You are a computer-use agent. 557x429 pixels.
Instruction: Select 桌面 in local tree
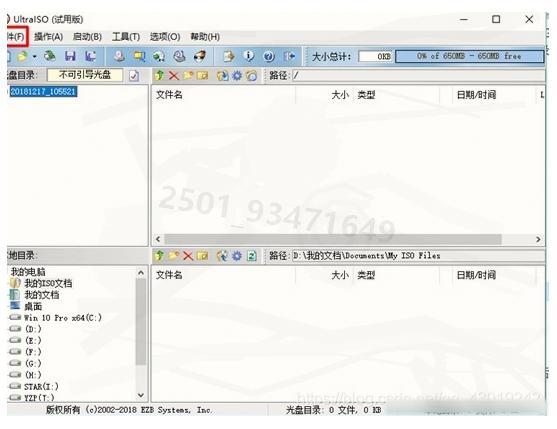point(33,306)
